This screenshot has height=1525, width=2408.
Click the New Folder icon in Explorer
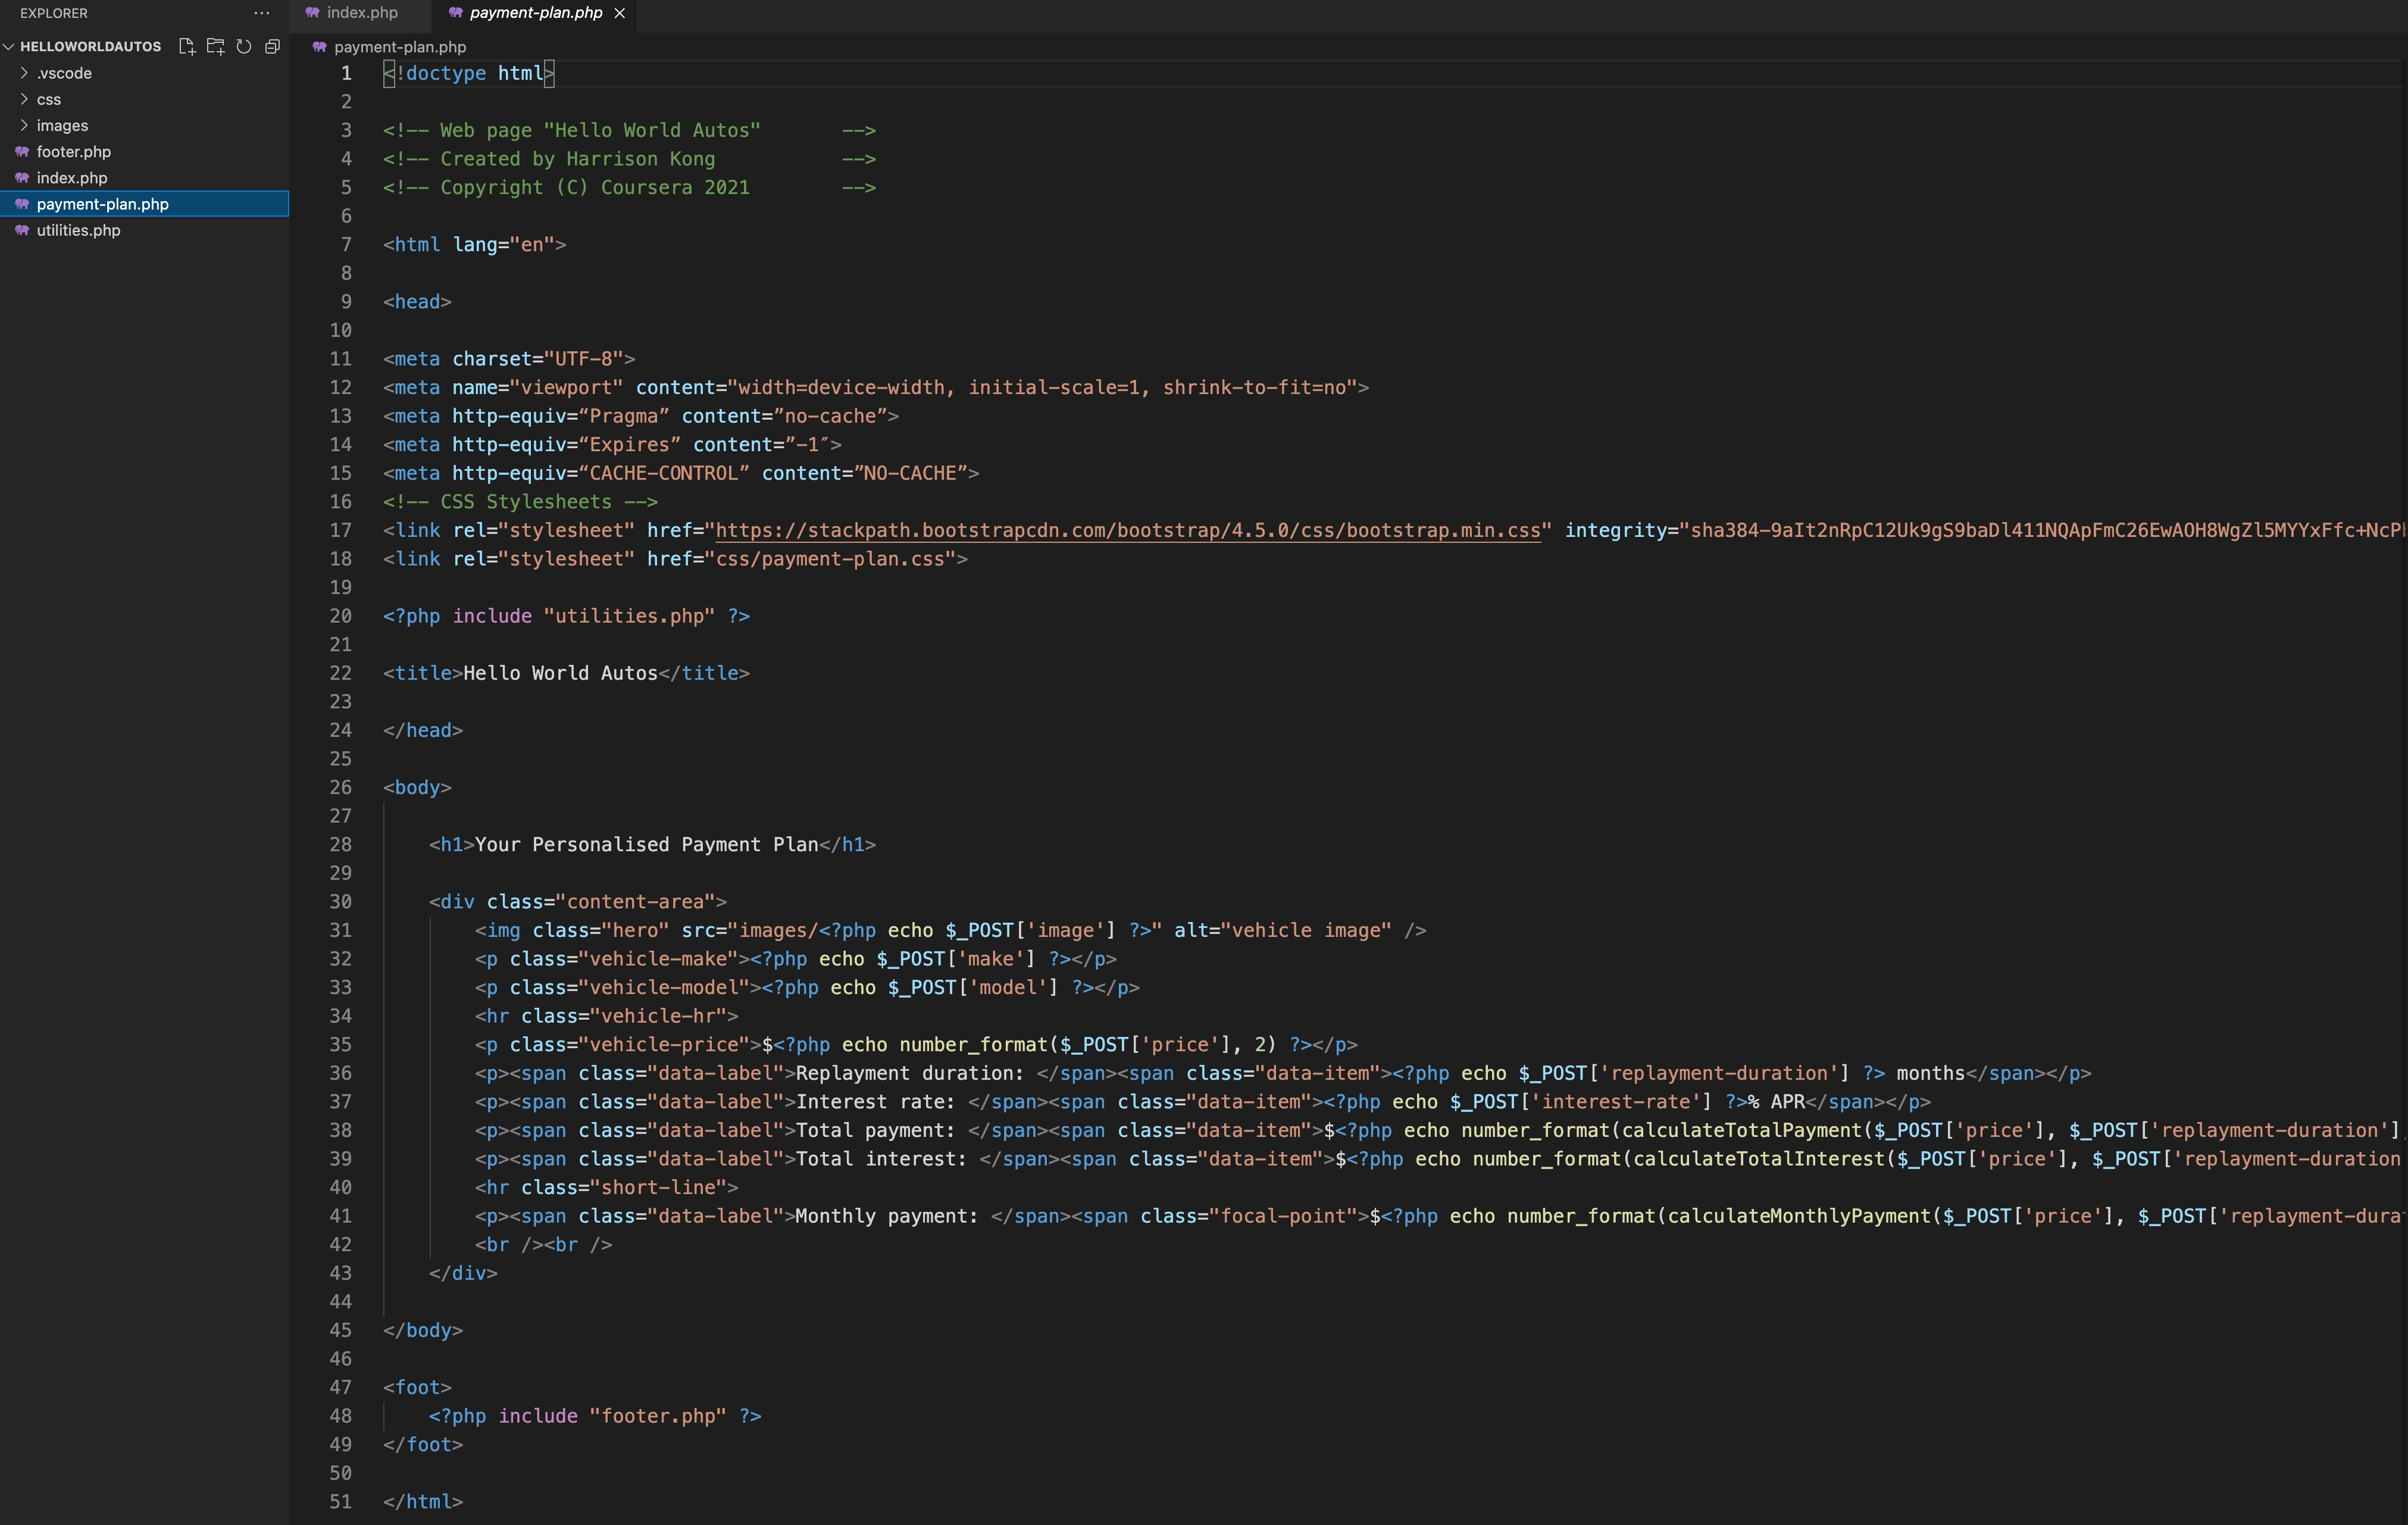(215, 46)
